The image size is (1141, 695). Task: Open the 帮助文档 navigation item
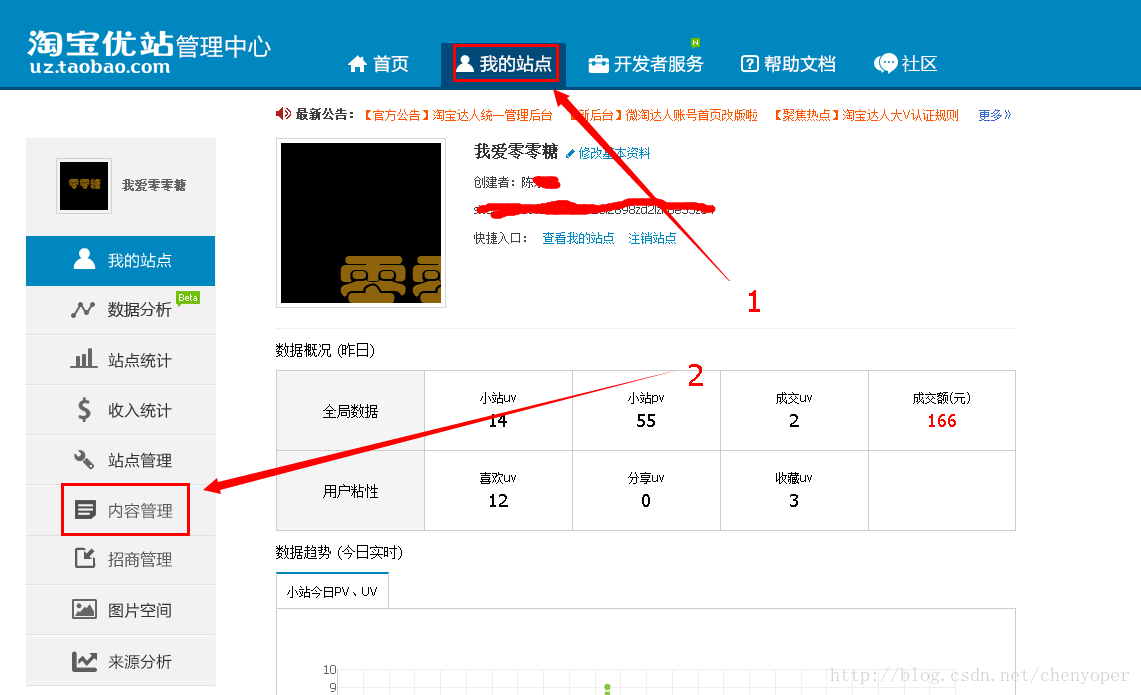[x=788, y=64]
